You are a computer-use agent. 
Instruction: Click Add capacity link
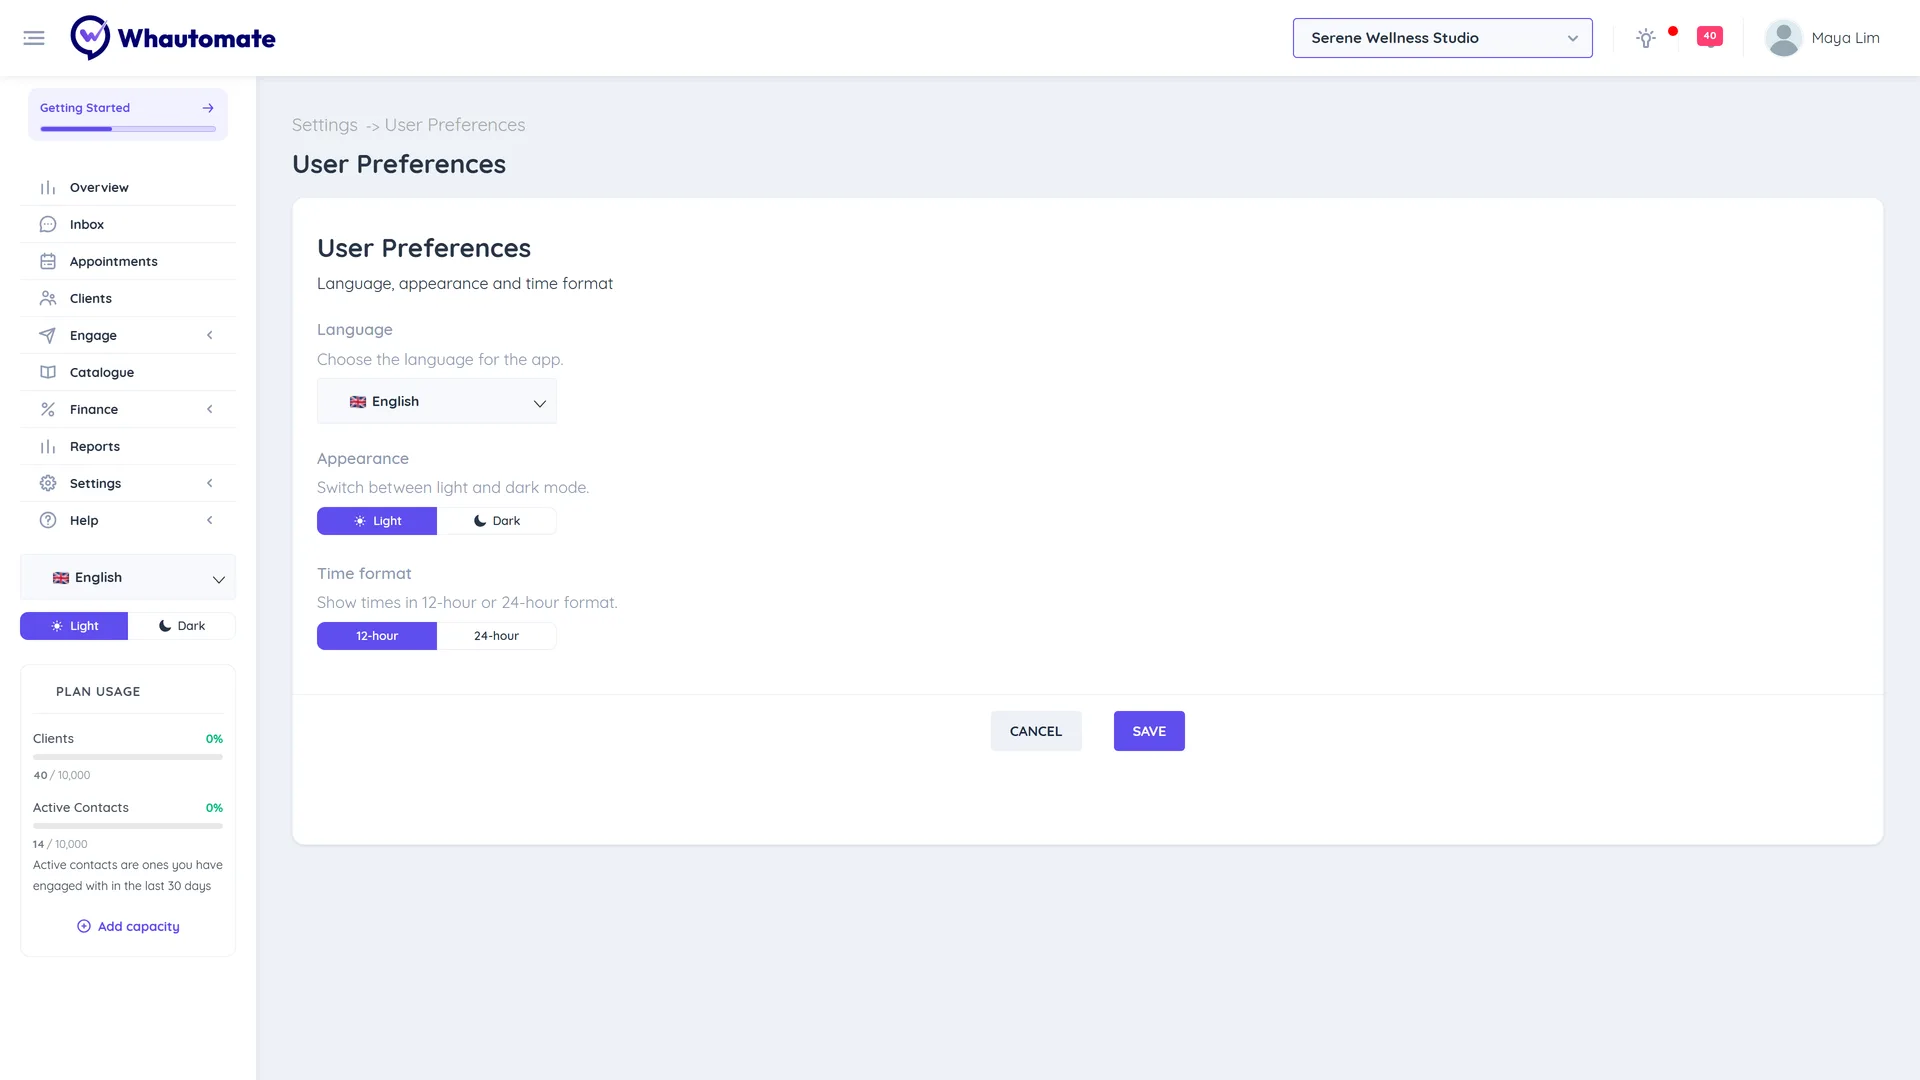tap(128, 927)
